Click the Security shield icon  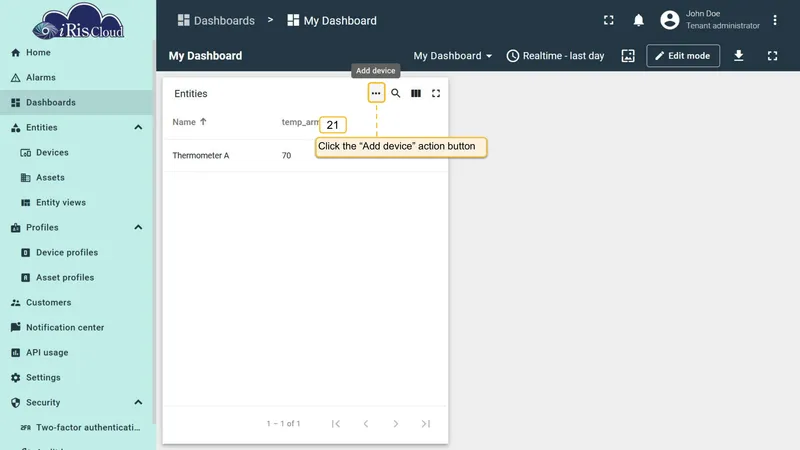pyautogui.click(x=16, y=403)
